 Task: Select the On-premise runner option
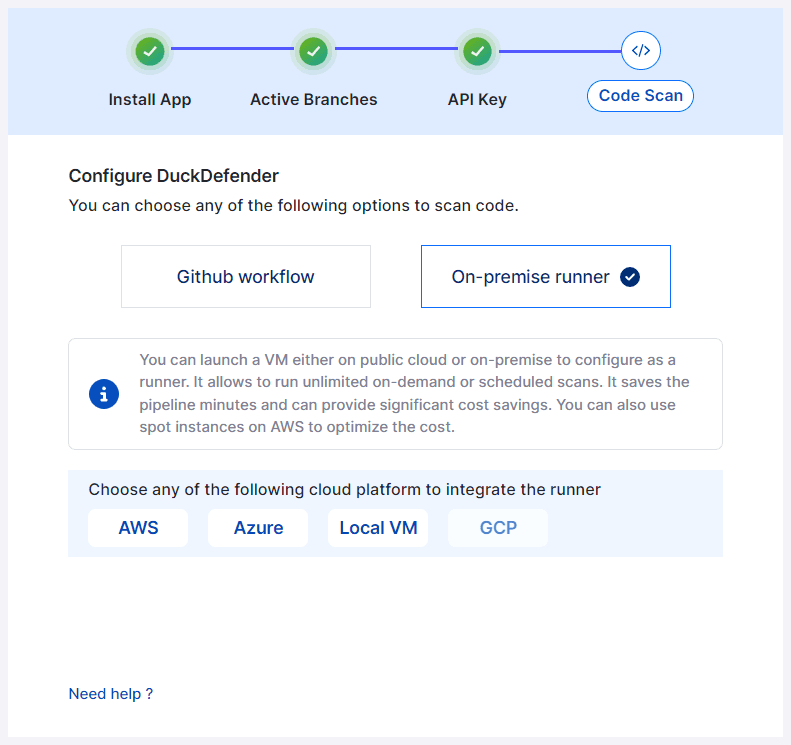[546, 276]
